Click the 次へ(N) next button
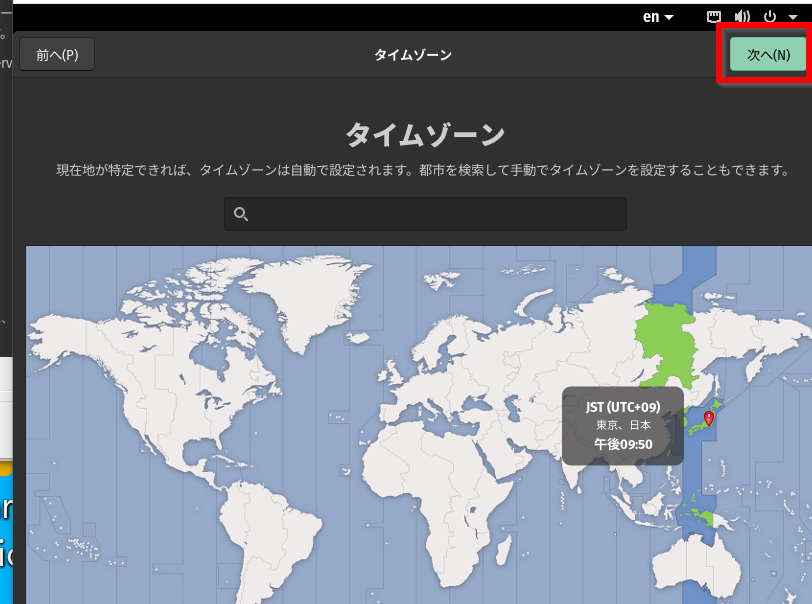 point(767,55)
